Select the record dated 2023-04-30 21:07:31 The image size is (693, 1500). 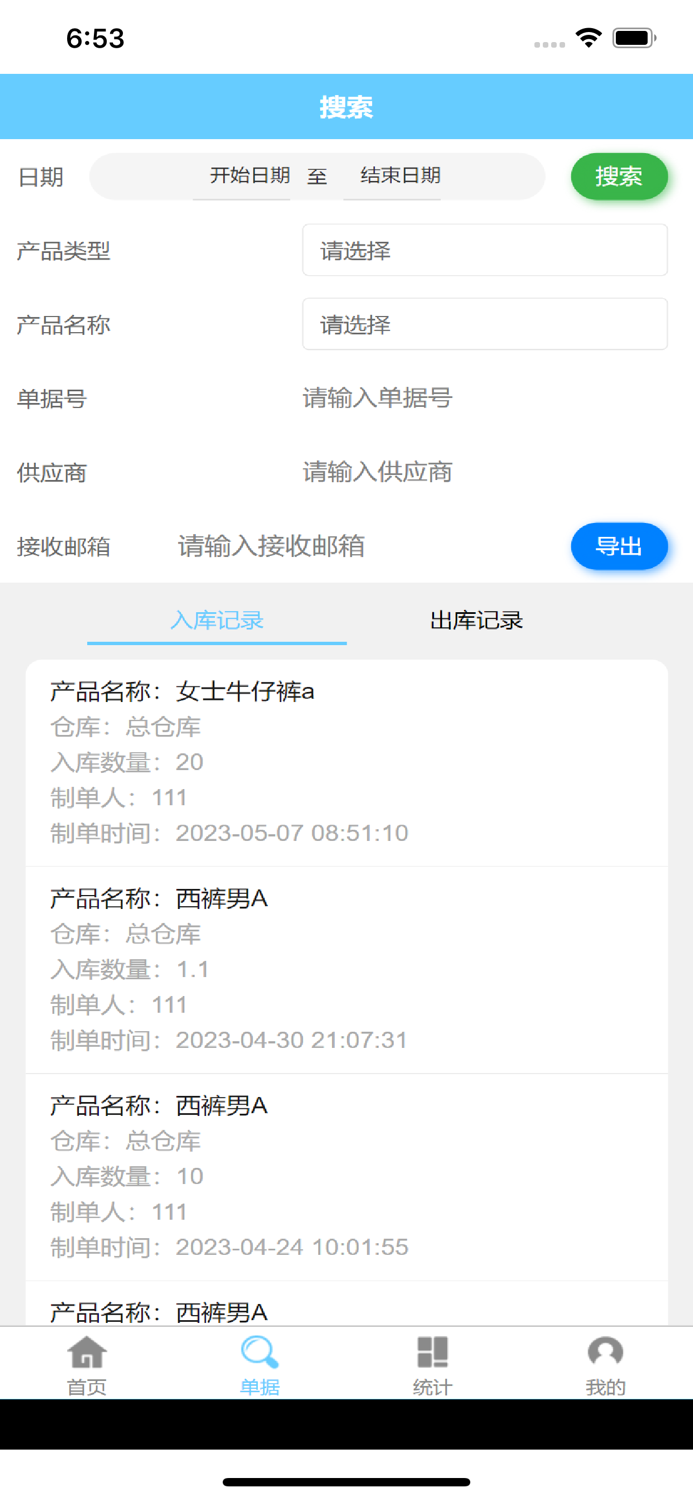[346, 970]
